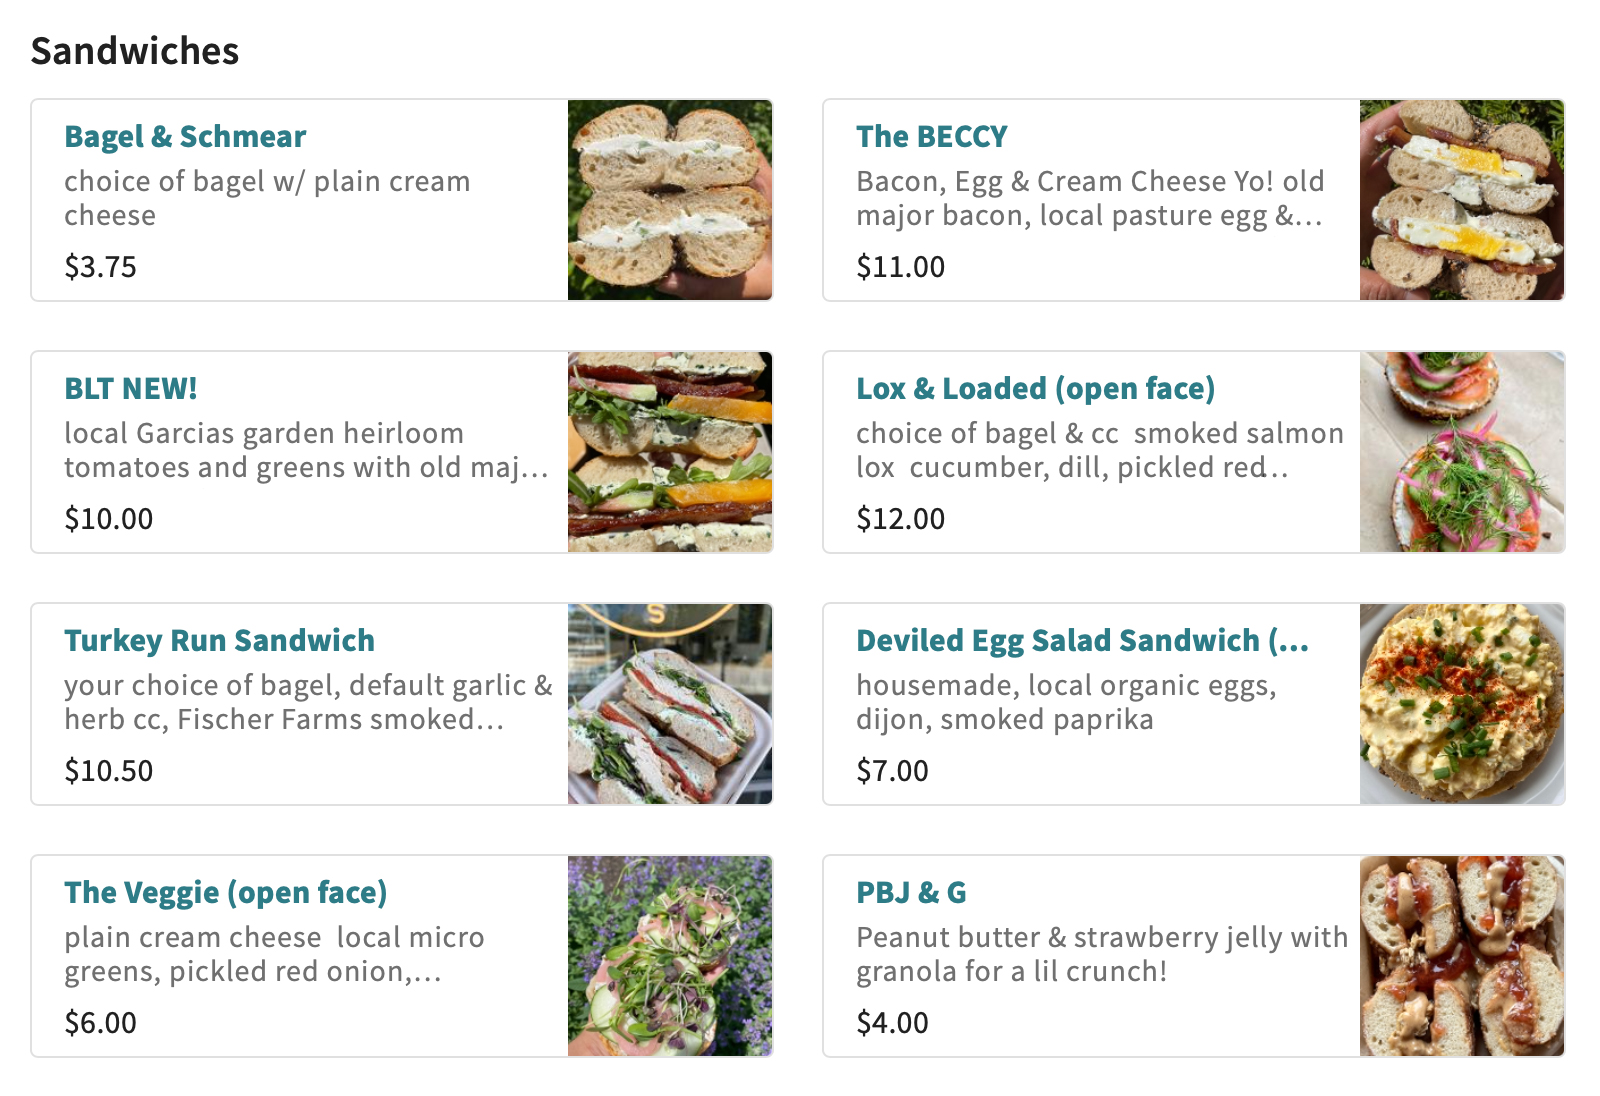This screenshot has width=1600, height=1096.
Task: Click the Bagel & Schmear bagel photo
Action: coord(670,200)
